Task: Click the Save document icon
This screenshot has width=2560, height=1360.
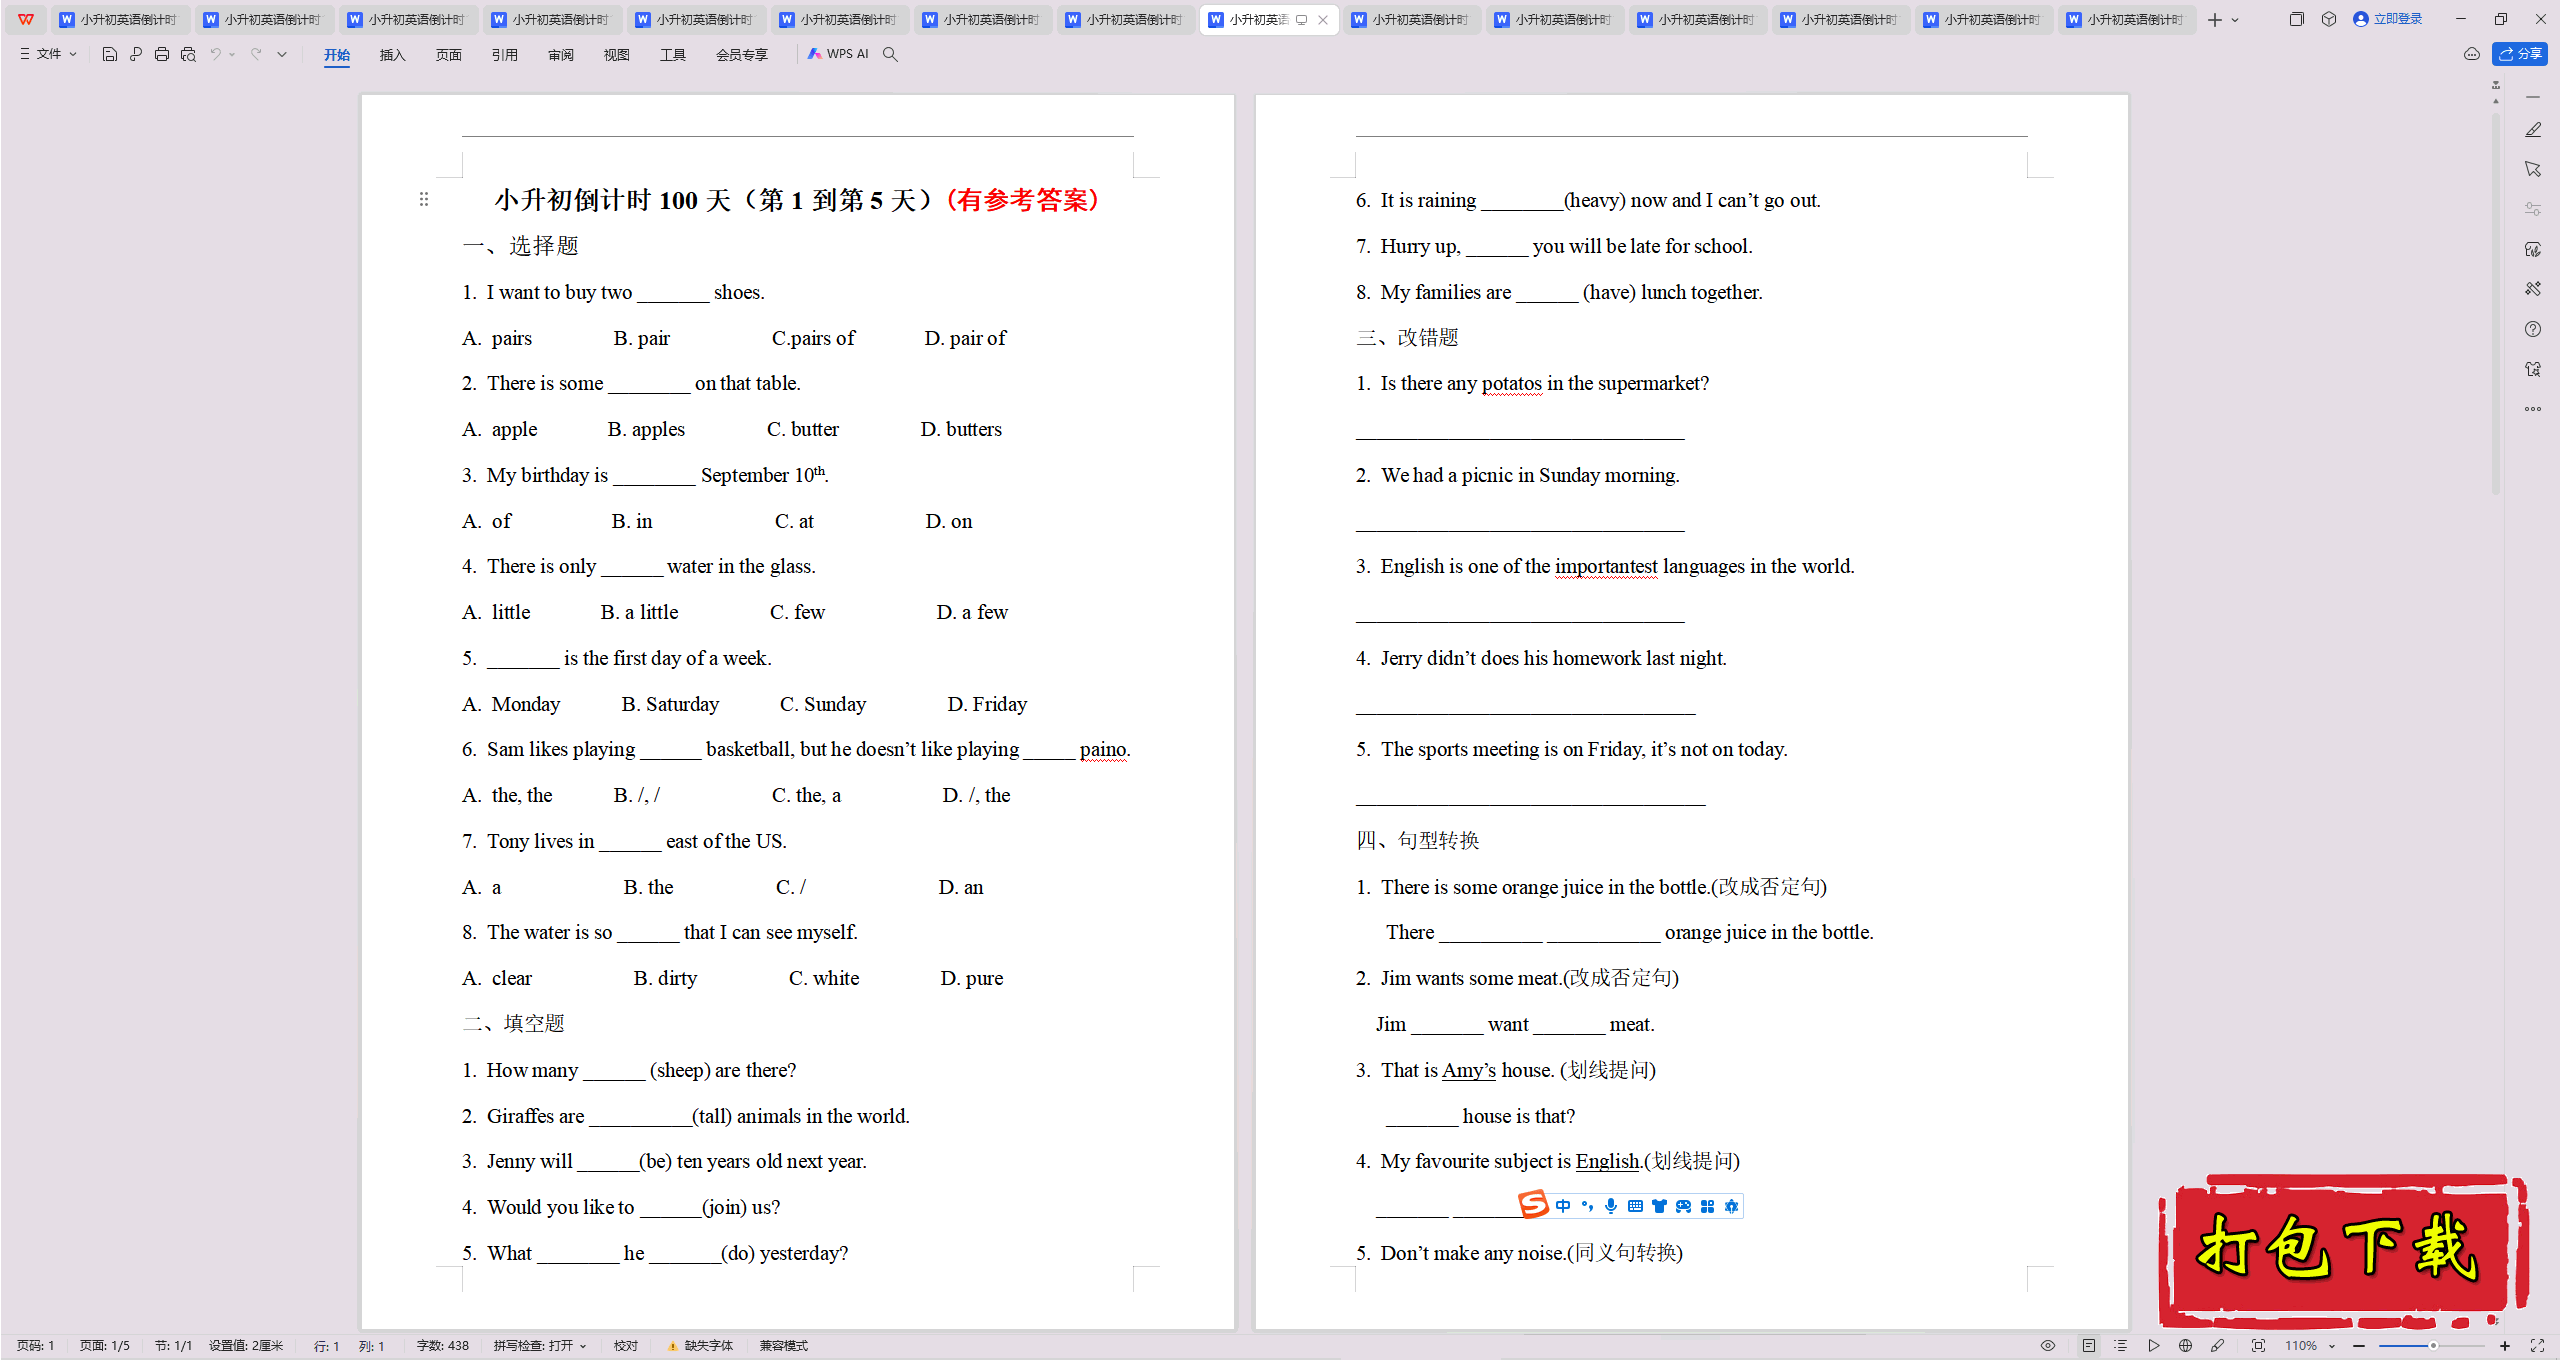Action: pyautogui.click(x=110, y=54)
